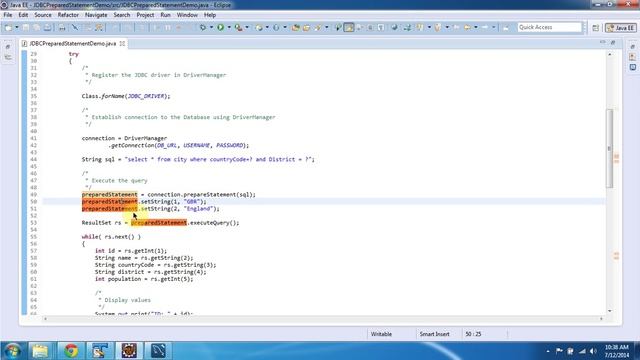640x360 pixels.
Task: Click 'int population = rs.getInt(5);' line
Action: point(144,279)
